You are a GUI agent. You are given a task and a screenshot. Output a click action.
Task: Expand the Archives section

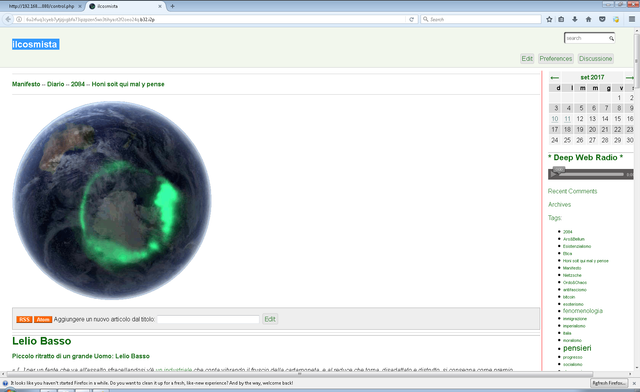click(x=559, y=205)
